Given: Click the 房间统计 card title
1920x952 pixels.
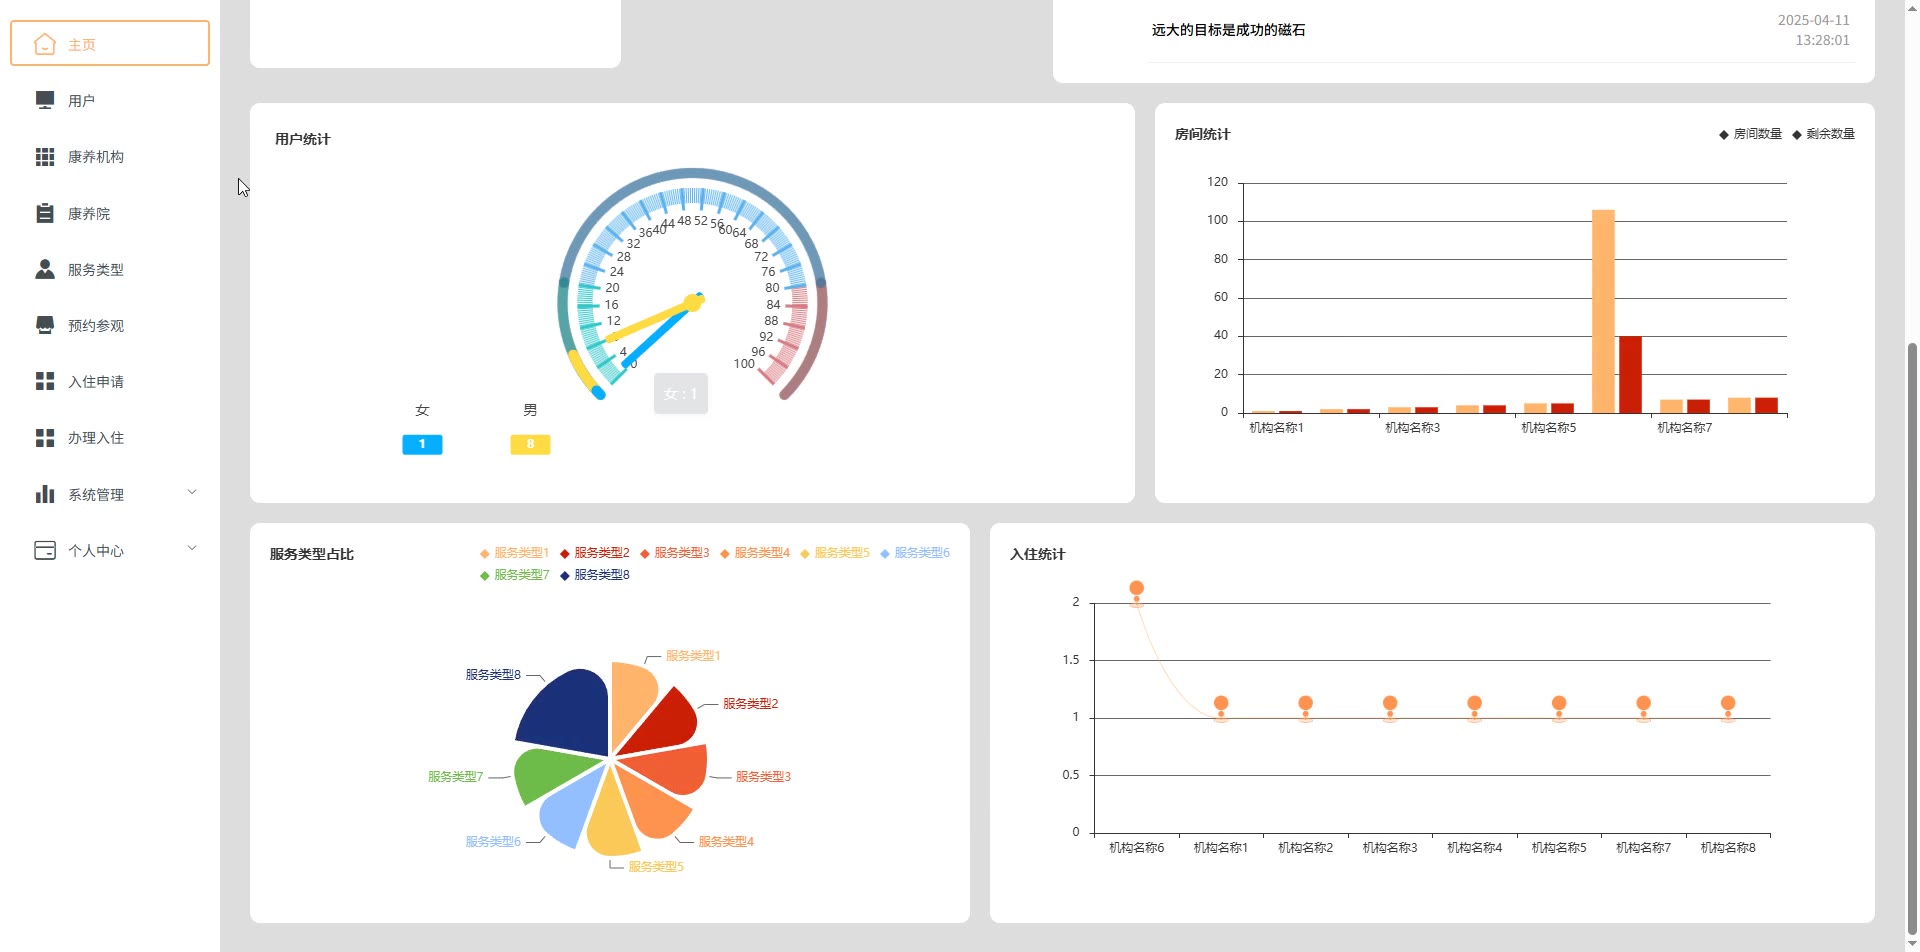Looking at the screenshot, I should [x=1202, y=134].
